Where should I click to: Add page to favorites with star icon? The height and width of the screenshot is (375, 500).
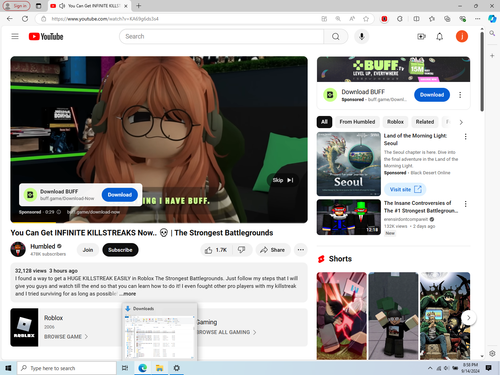tap(366, 19)
